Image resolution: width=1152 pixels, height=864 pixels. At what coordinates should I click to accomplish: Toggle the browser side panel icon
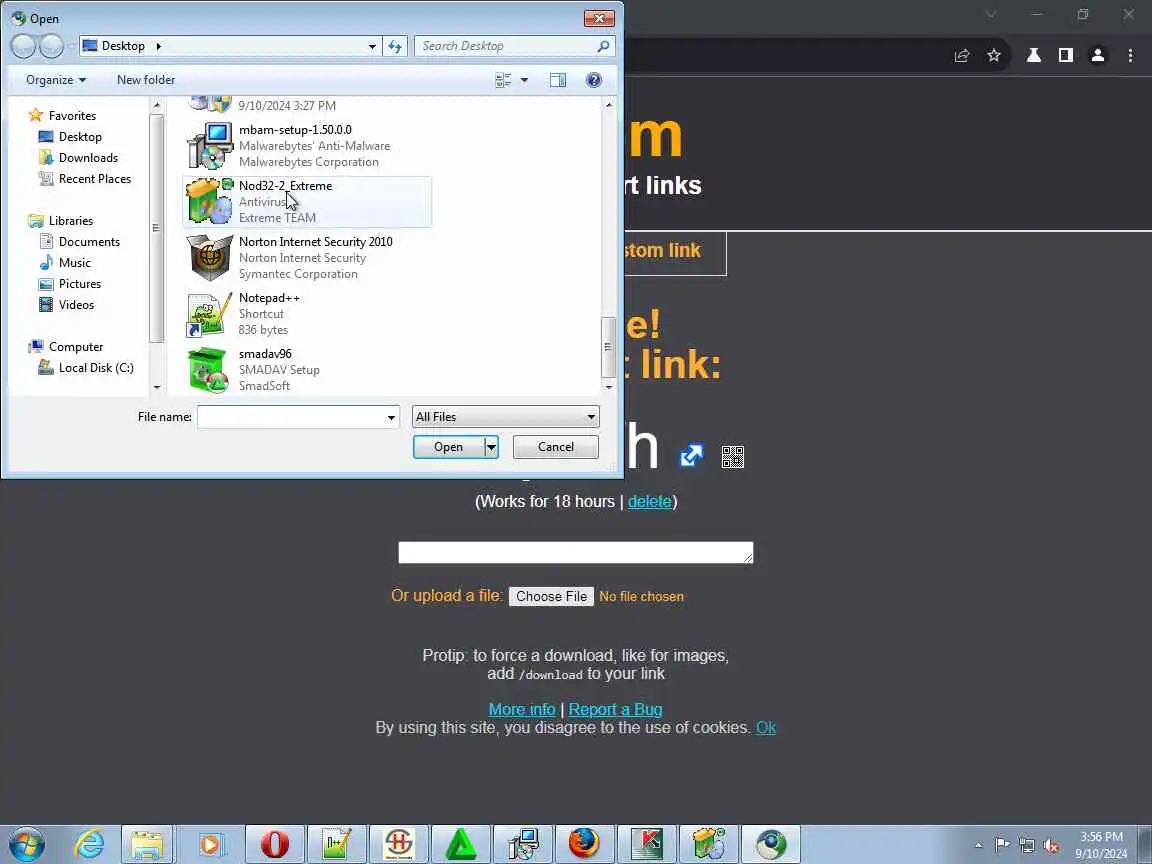tap(1065, 55)
